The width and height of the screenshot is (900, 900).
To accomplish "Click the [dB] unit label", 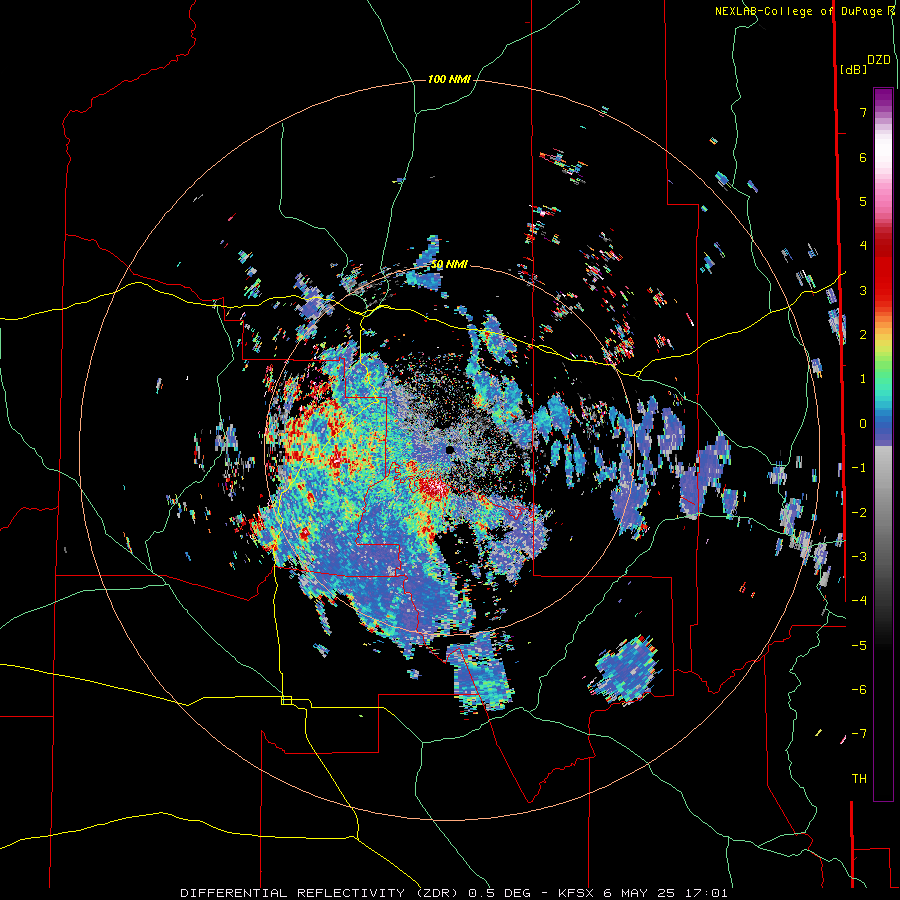I will click(x=854, y=69).
